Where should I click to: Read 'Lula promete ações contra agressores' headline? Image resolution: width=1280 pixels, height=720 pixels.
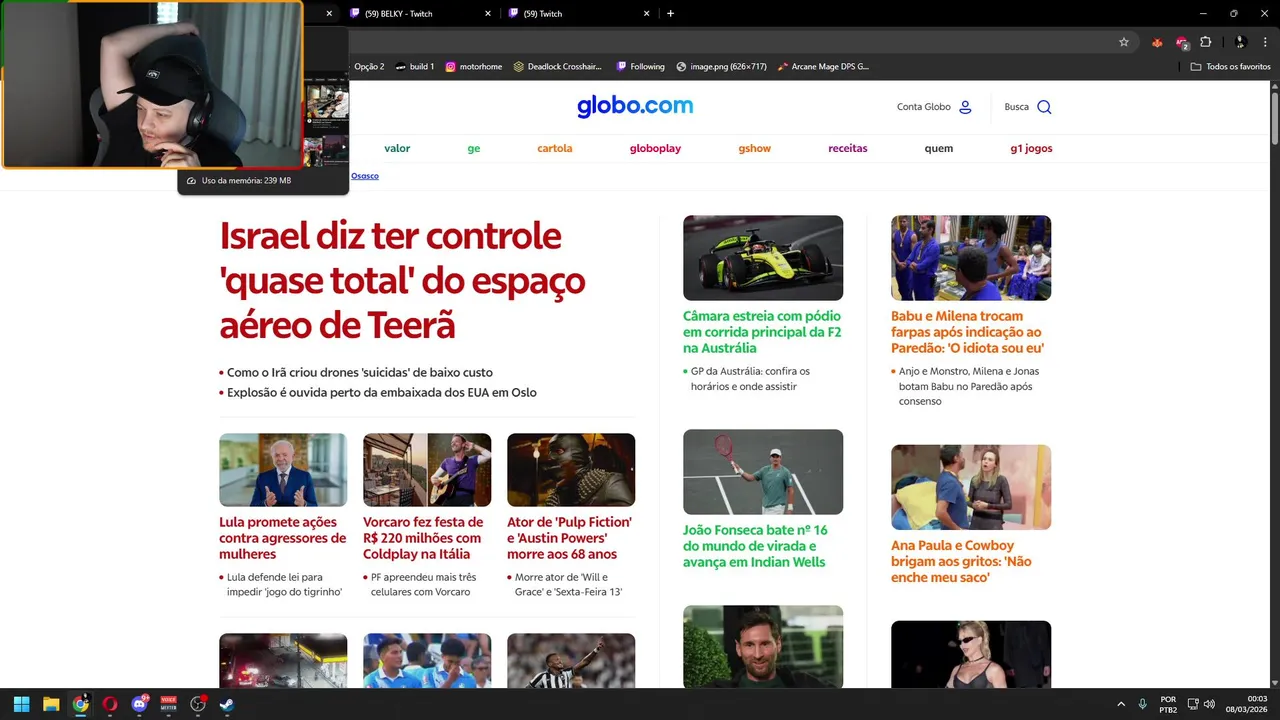click(282, 538)
